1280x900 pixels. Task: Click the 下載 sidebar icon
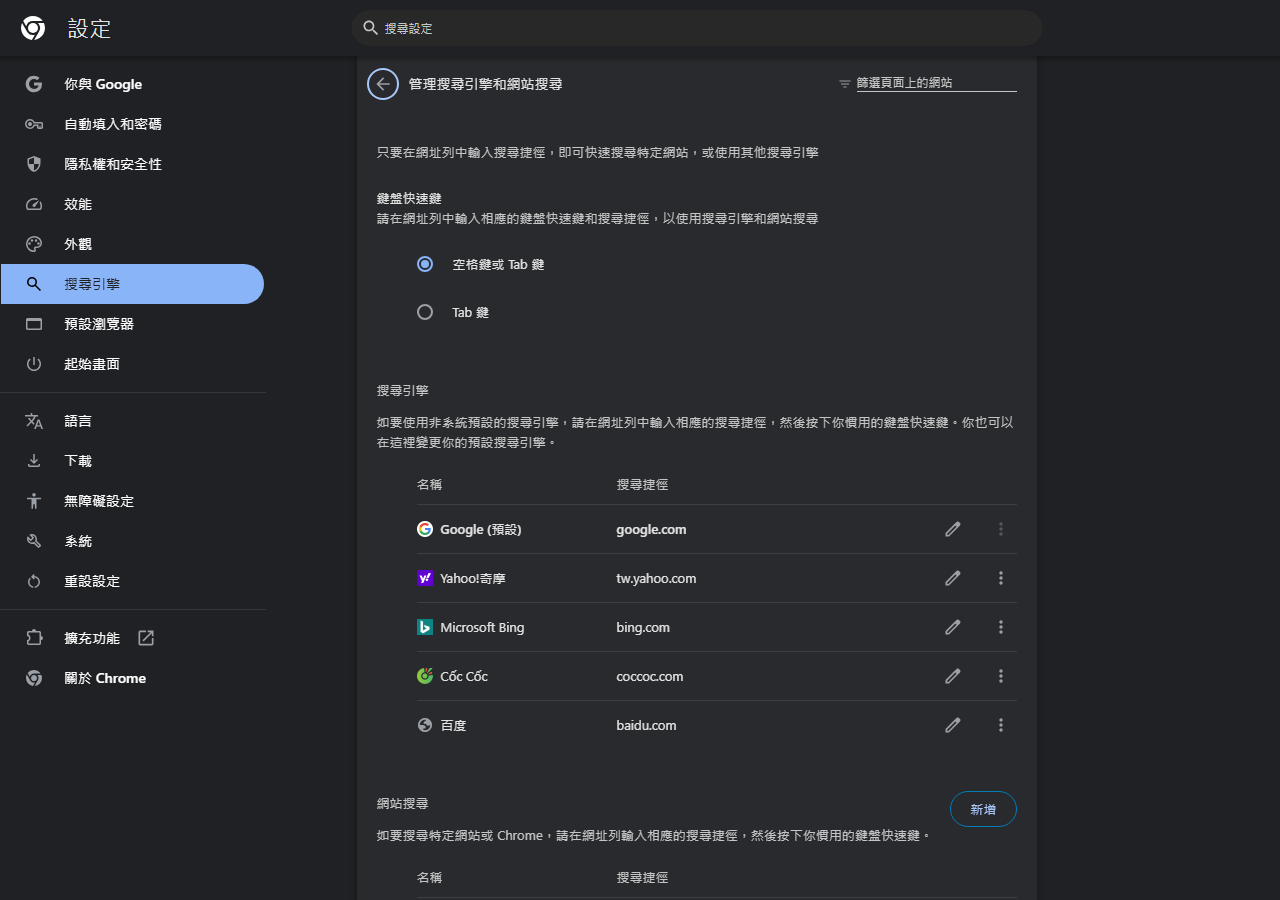click(x=33, y=461)
